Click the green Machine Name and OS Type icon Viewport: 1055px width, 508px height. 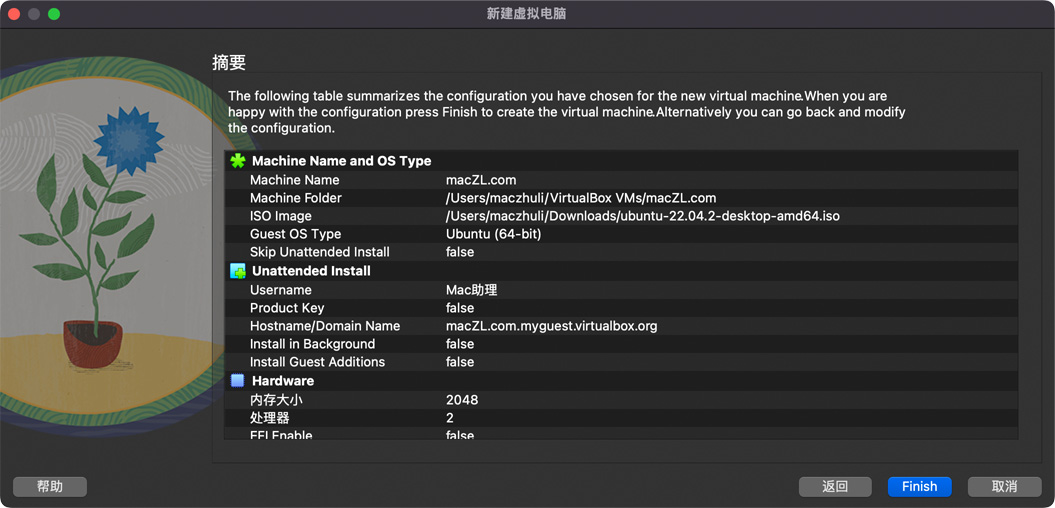tap(238, 161)
